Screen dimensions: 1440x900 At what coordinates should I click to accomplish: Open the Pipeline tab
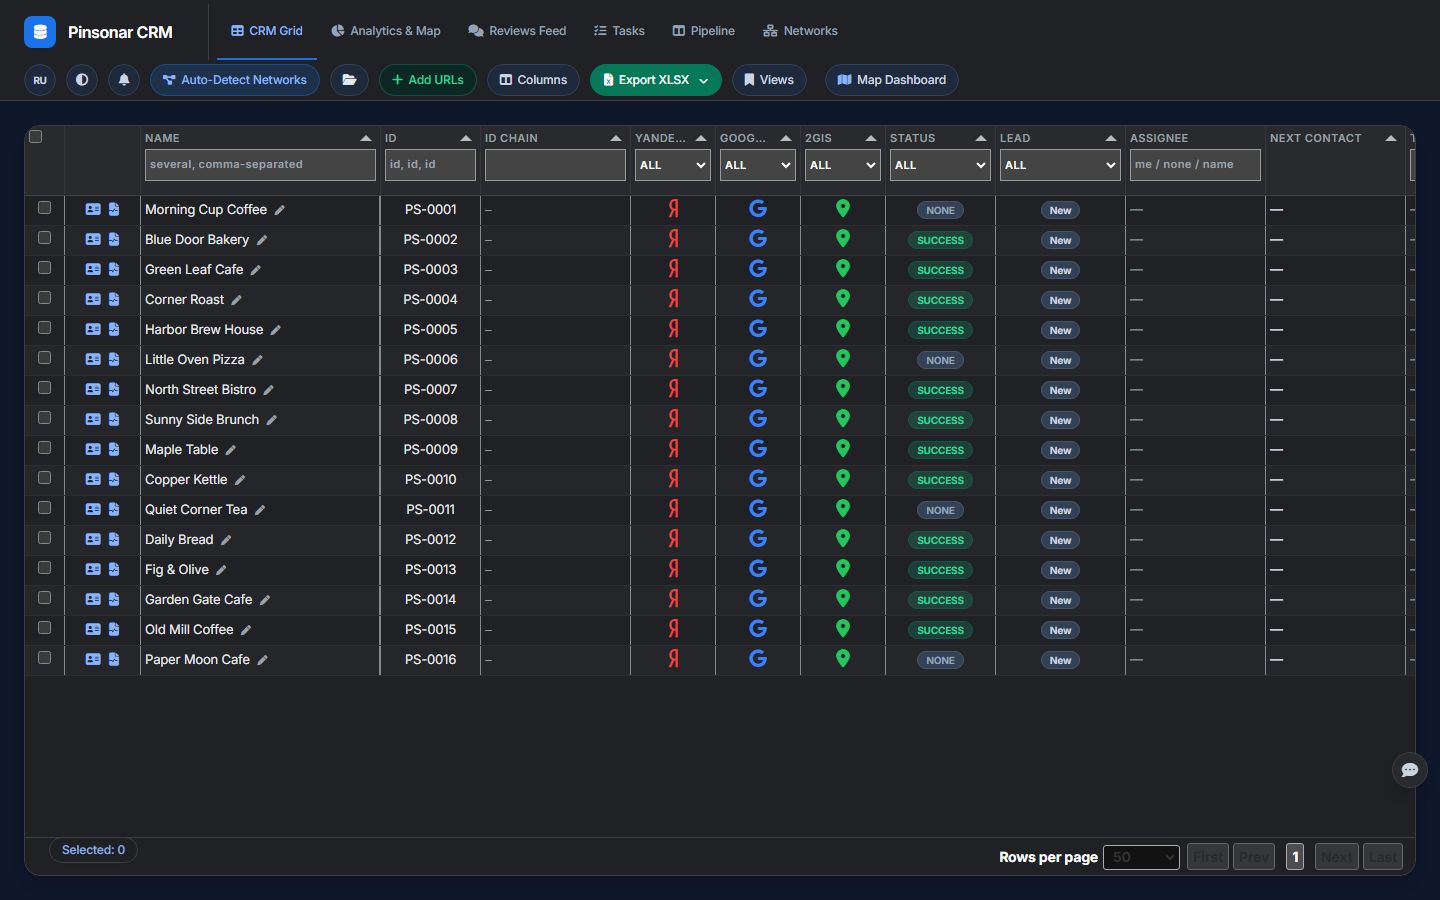point(704,31)
